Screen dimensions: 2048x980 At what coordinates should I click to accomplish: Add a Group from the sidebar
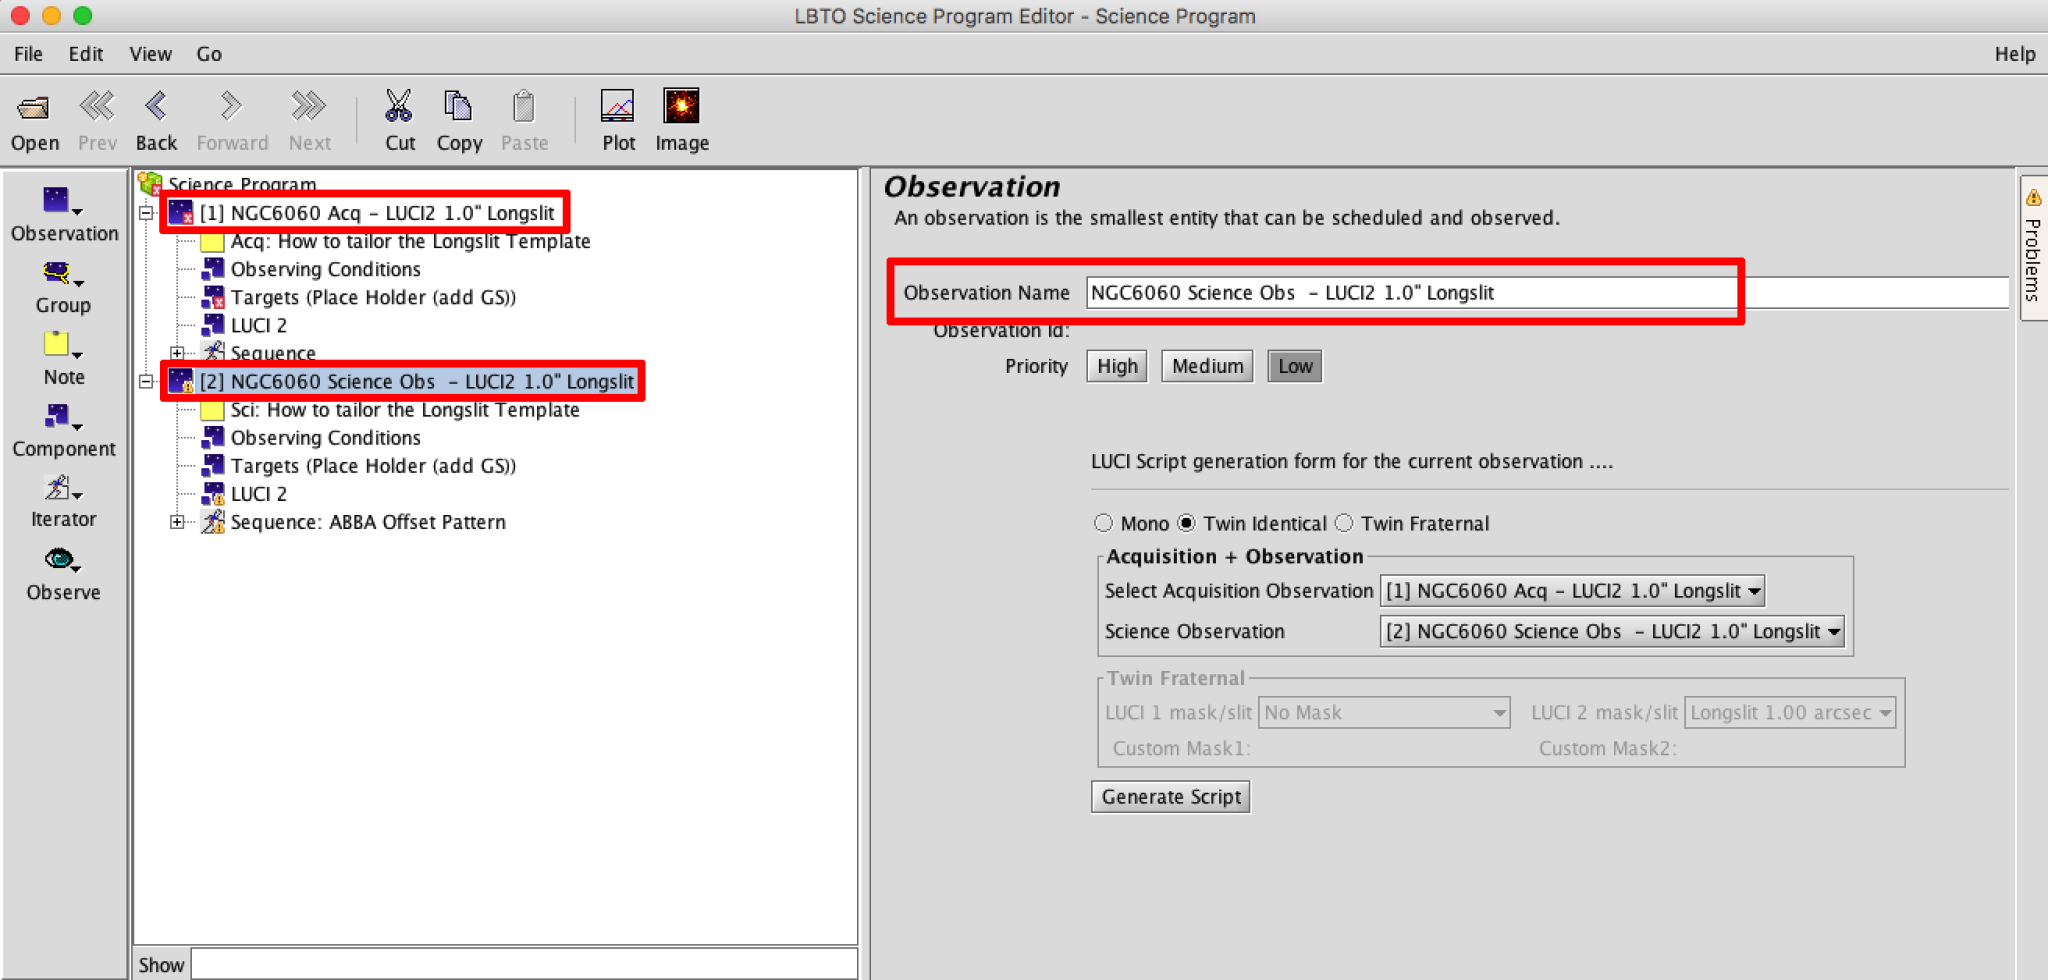click(63, 288)
